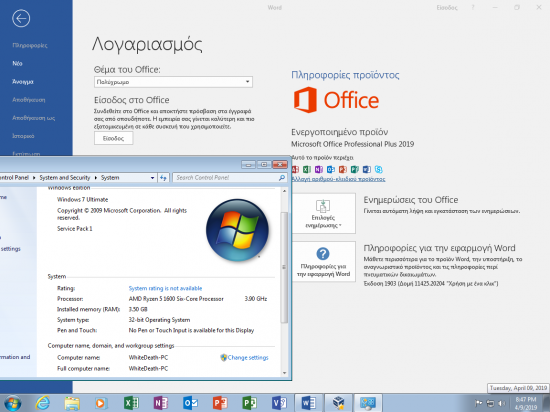The image size is (550, 412).
Task: Click Είσοδος link in Word title bar
Action: [x=447, y=7]
